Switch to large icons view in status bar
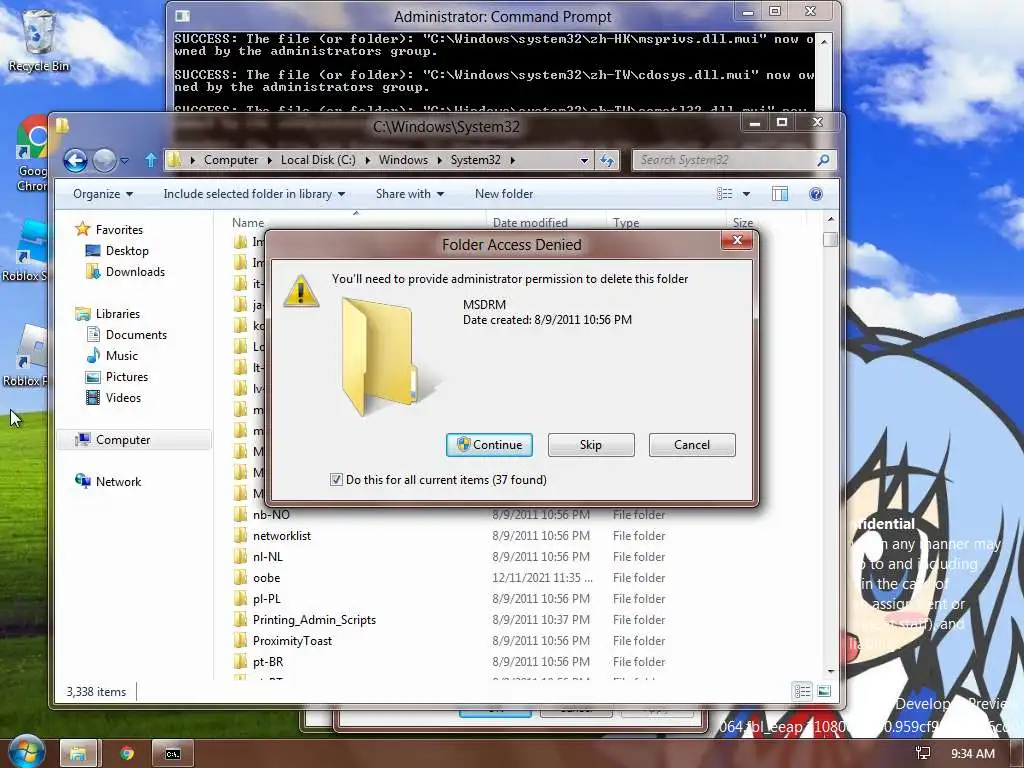Image resolution: width=1024 pixels, height=768 pixels. [824, 691]
